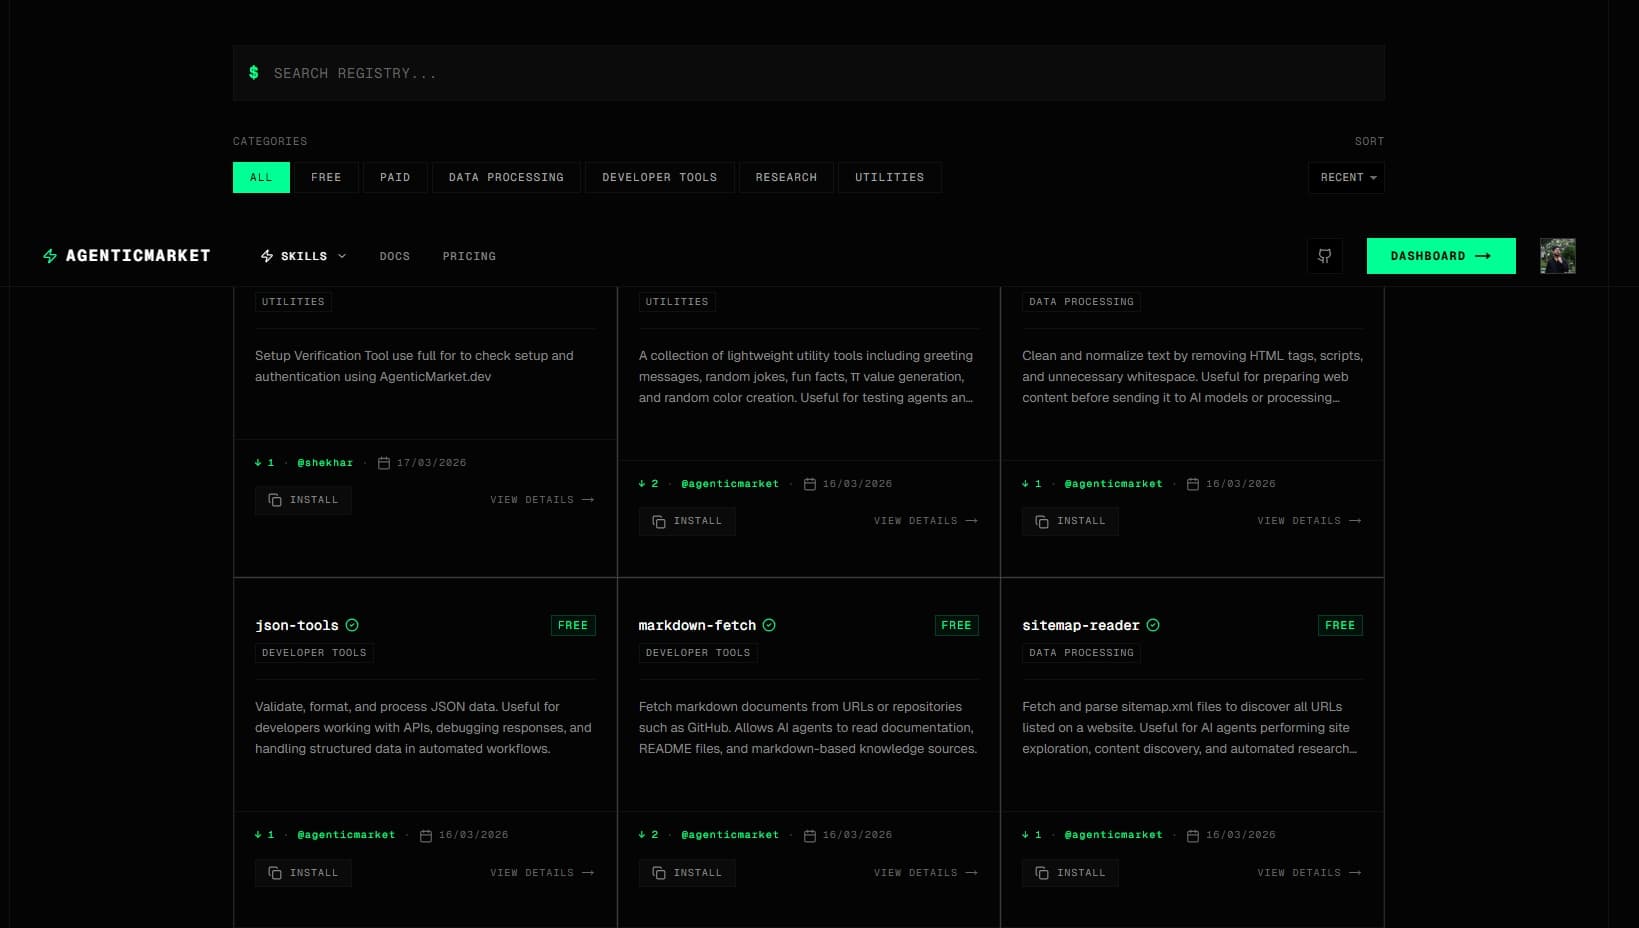Open the RECENT sort dropdown

click(x=1346, y=177)
